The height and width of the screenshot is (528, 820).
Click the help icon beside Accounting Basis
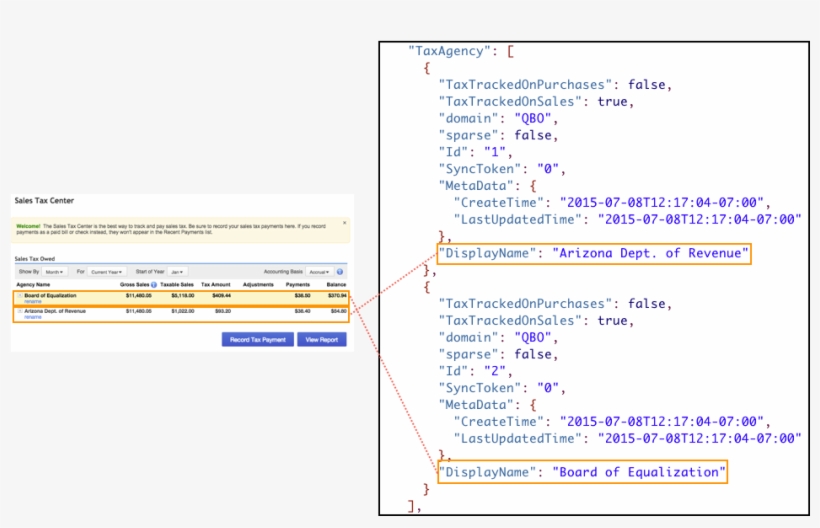point(340,272)
